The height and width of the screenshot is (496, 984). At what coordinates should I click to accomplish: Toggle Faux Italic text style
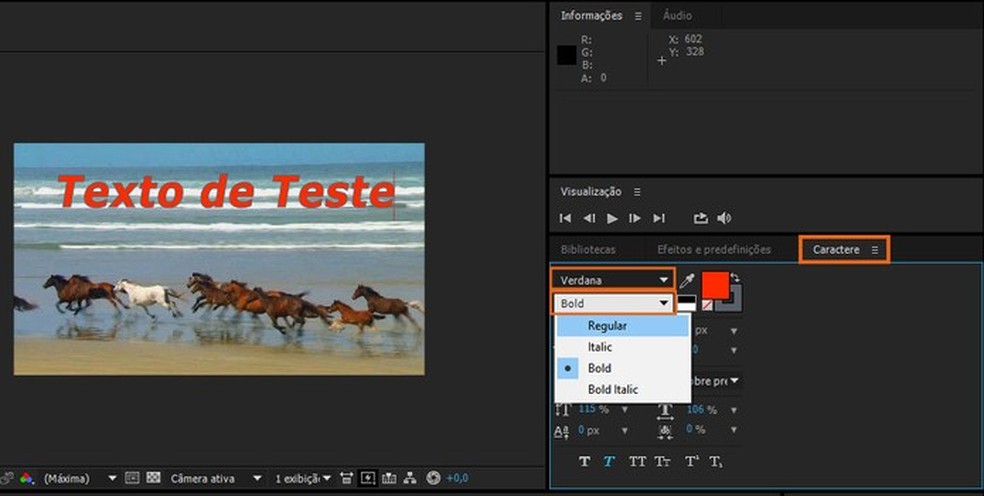point(609,461)
